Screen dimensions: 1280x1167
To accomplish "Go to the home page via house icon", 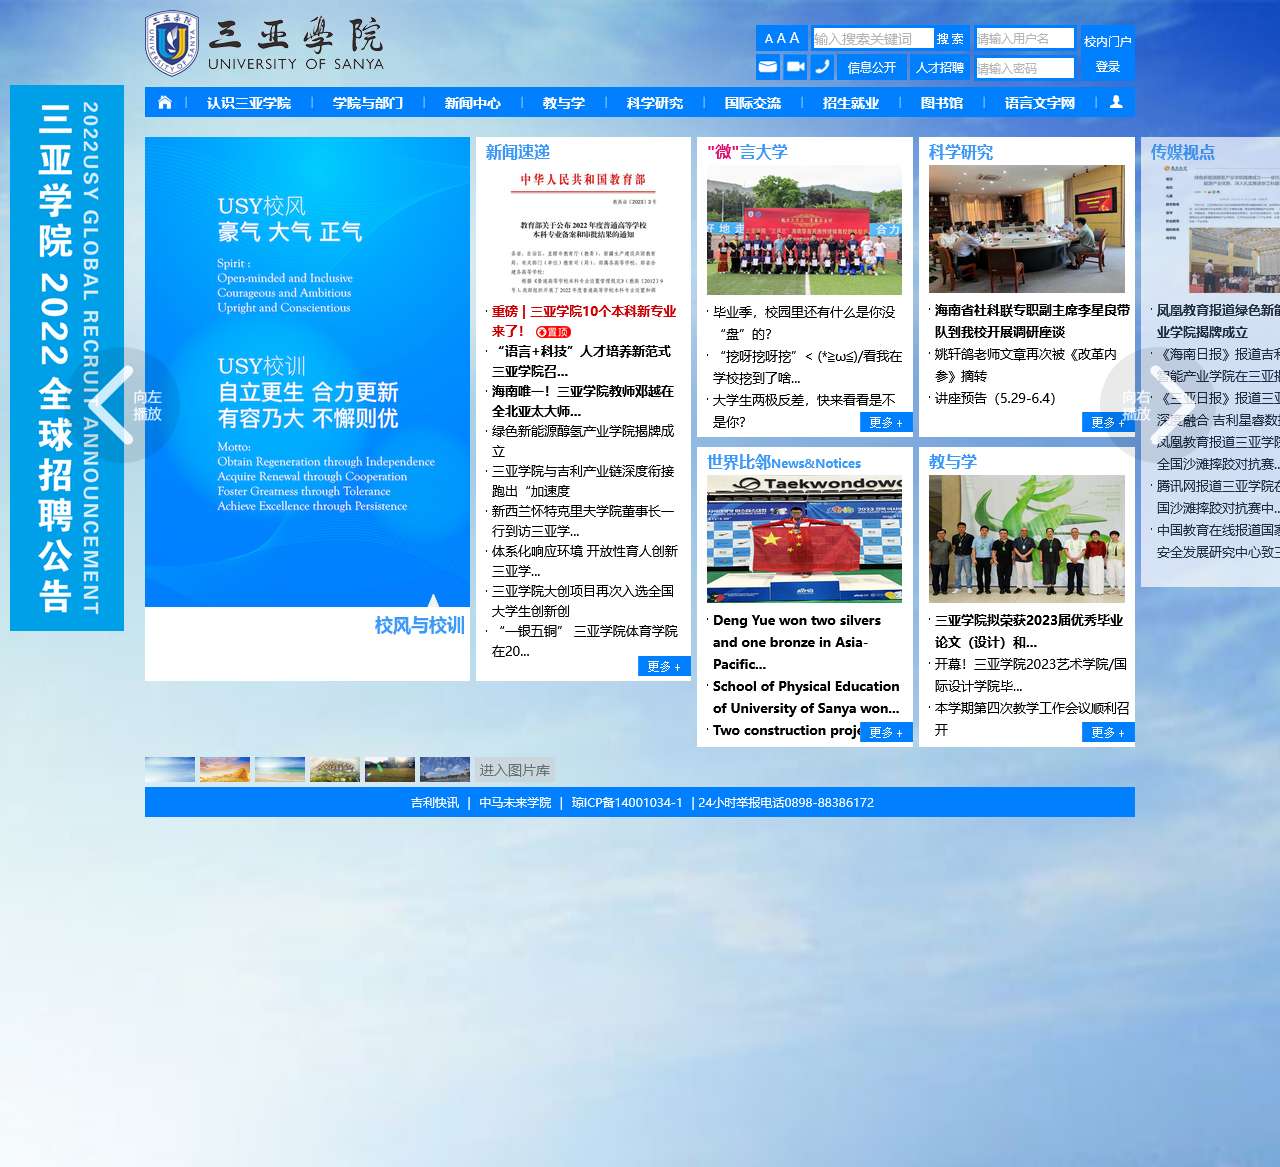I will (165, 102).
